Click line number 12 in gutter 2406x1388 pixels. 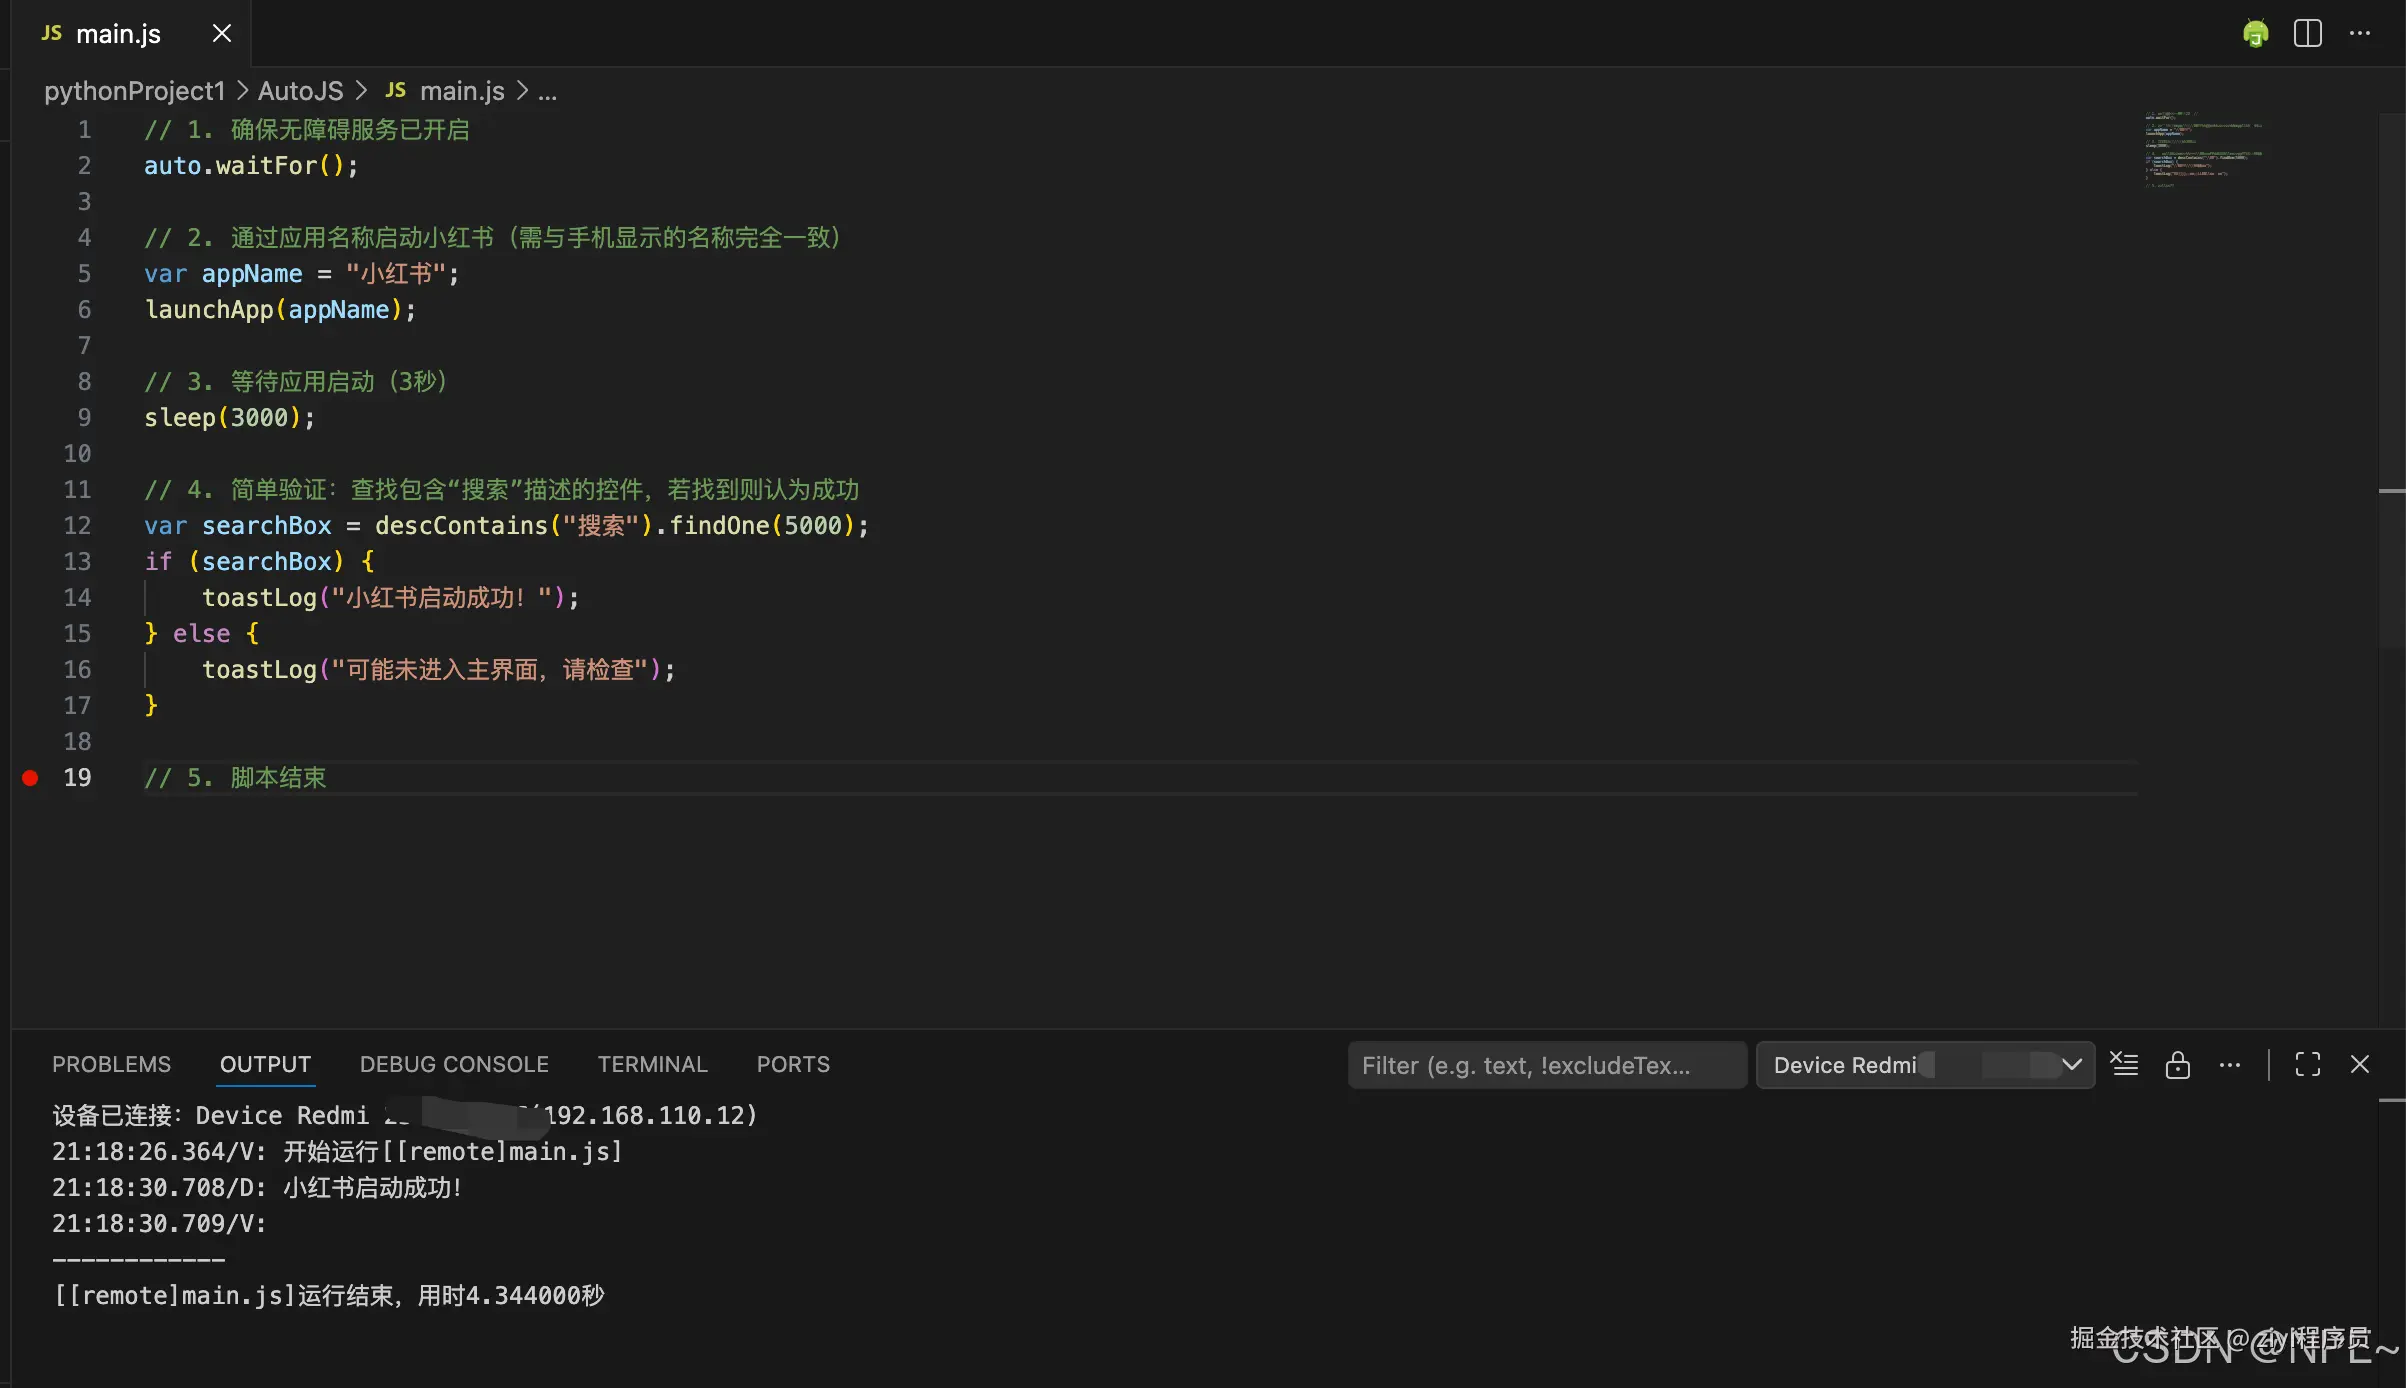click(x=77, y=525)
